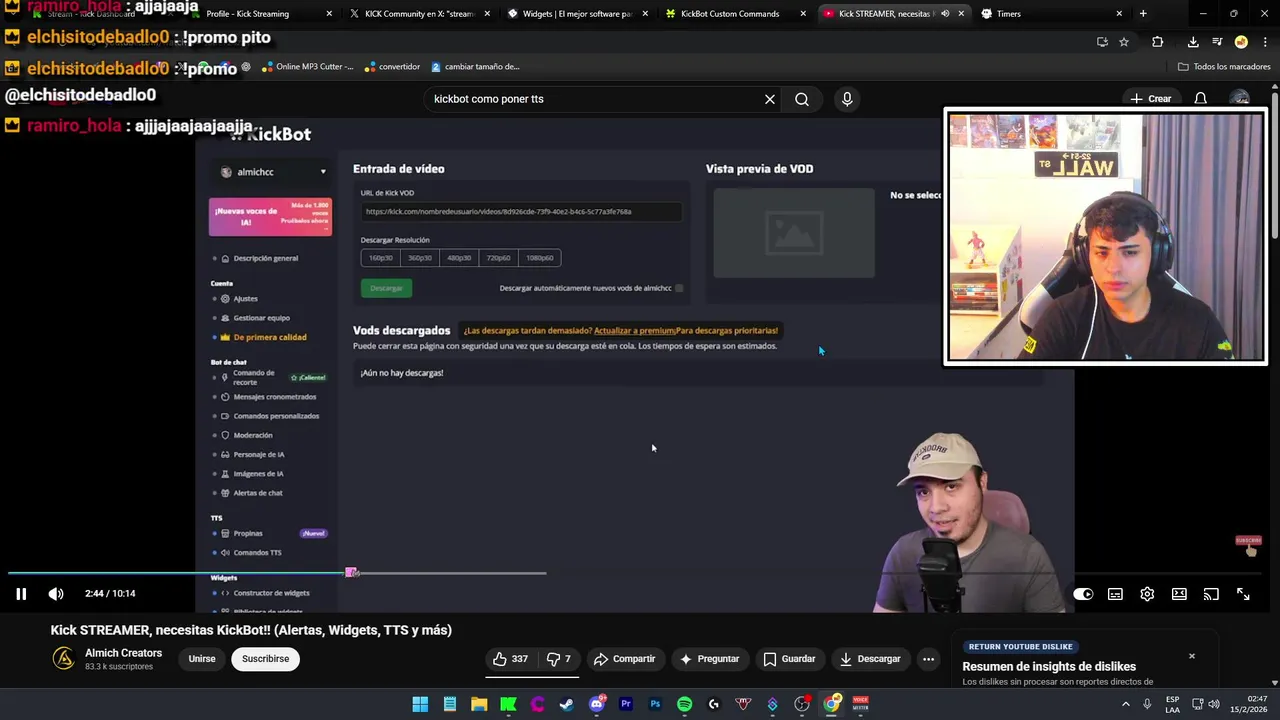This screenshot has width=1280, height=720.
Task: Enter fullscreen mode on the video
Action: (x=1243, y=594)
